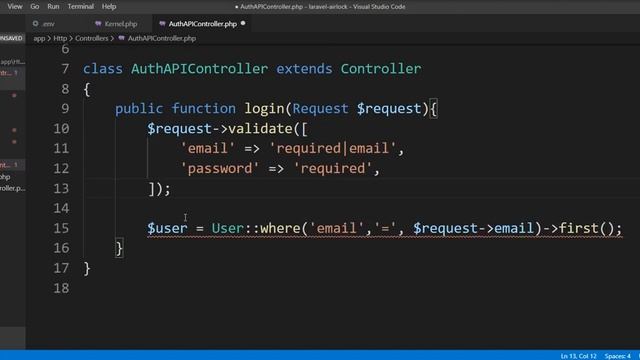The image size is (640, 360).
Task: Click the closing brace on line 16
Action: (x=119, y=248)
